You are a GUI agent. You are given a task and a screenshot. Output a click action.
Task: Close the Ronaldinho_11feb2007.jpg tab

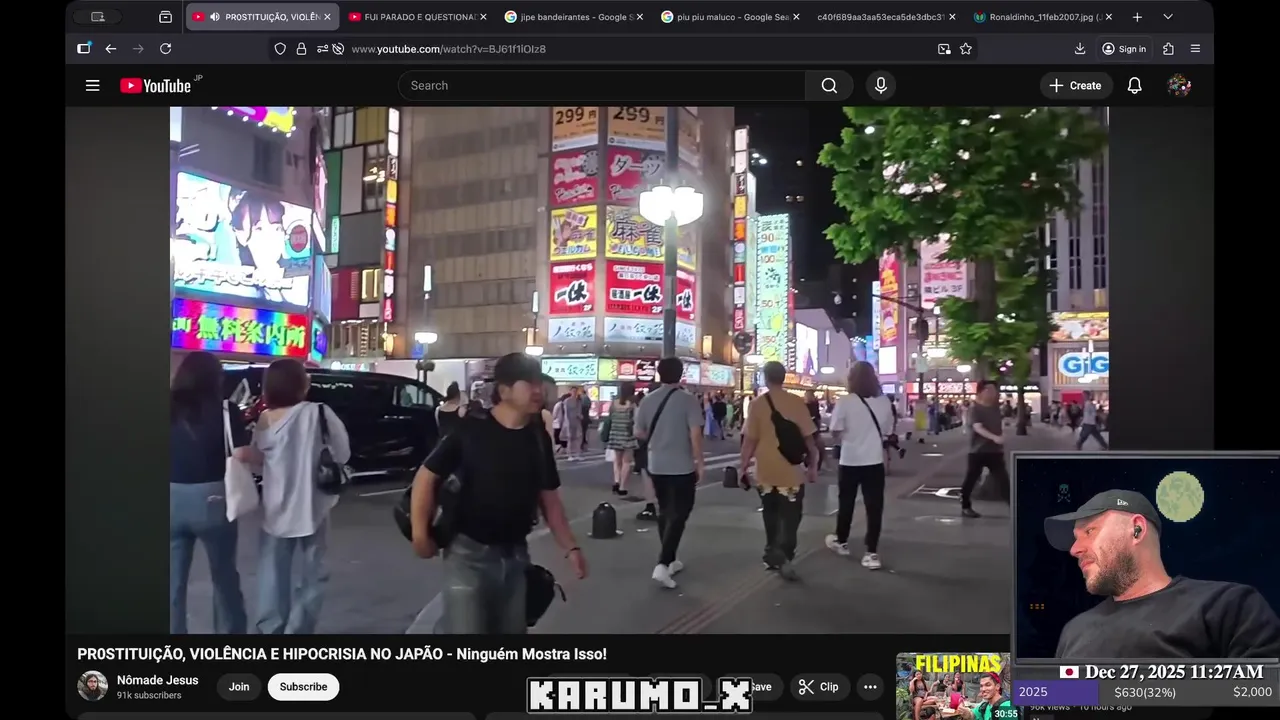pyautogui.click(x=1108, y=17)
